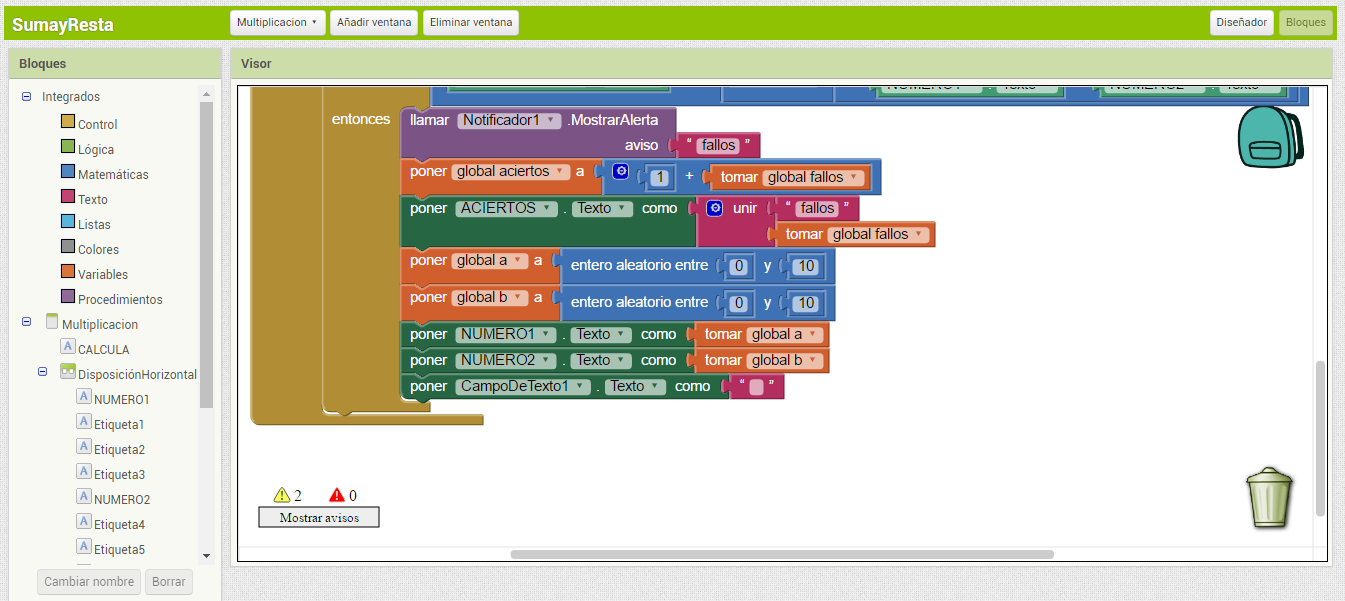Open the Notificador1 component dropdown
The image size is (1345, 601).
click(509, 120)
